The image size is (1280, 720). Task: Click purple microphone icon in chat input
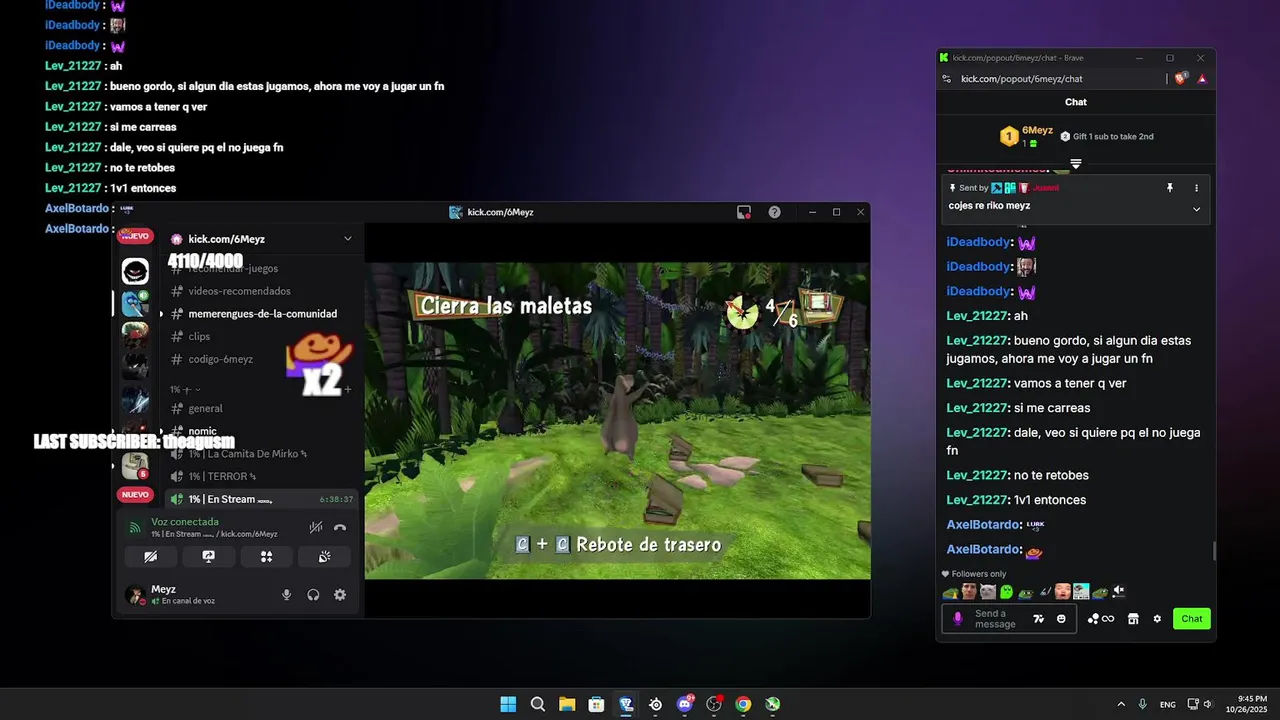958,619
